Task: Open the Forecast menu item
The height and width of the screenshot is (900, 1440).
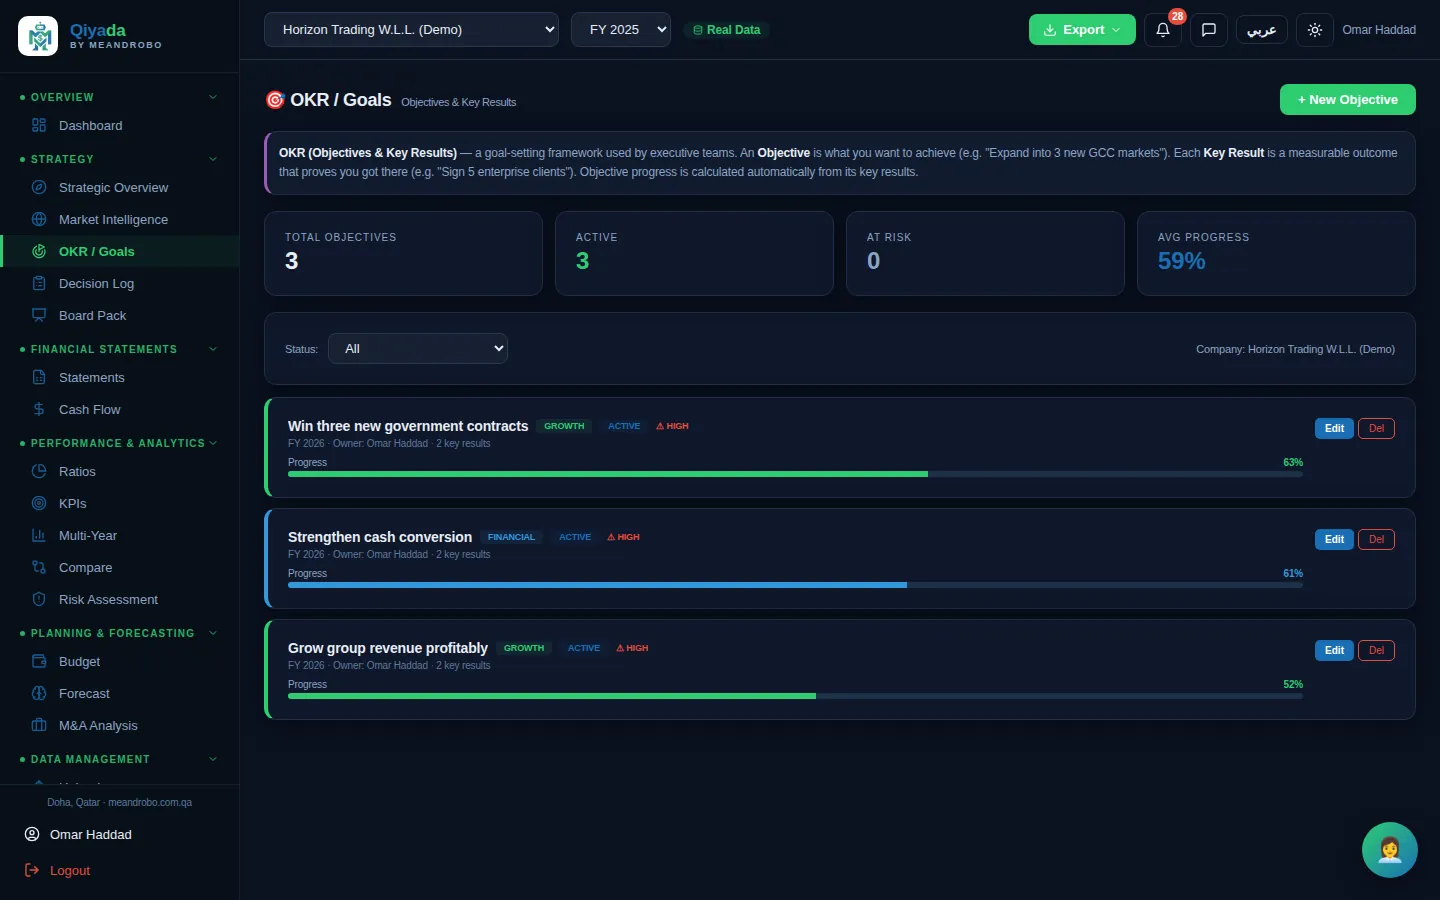Action: (x=120, y=694)
